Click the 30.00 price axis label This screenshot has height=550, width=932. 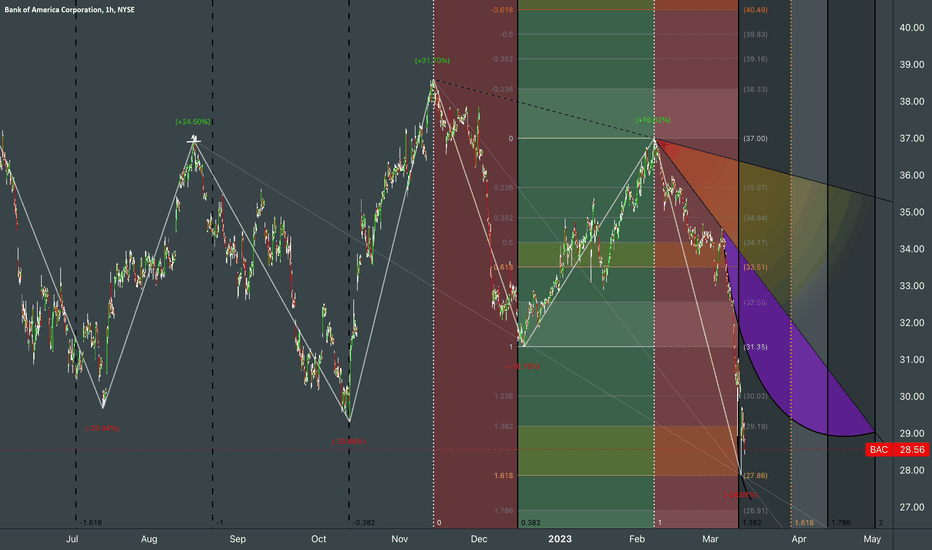pos(911,397)
